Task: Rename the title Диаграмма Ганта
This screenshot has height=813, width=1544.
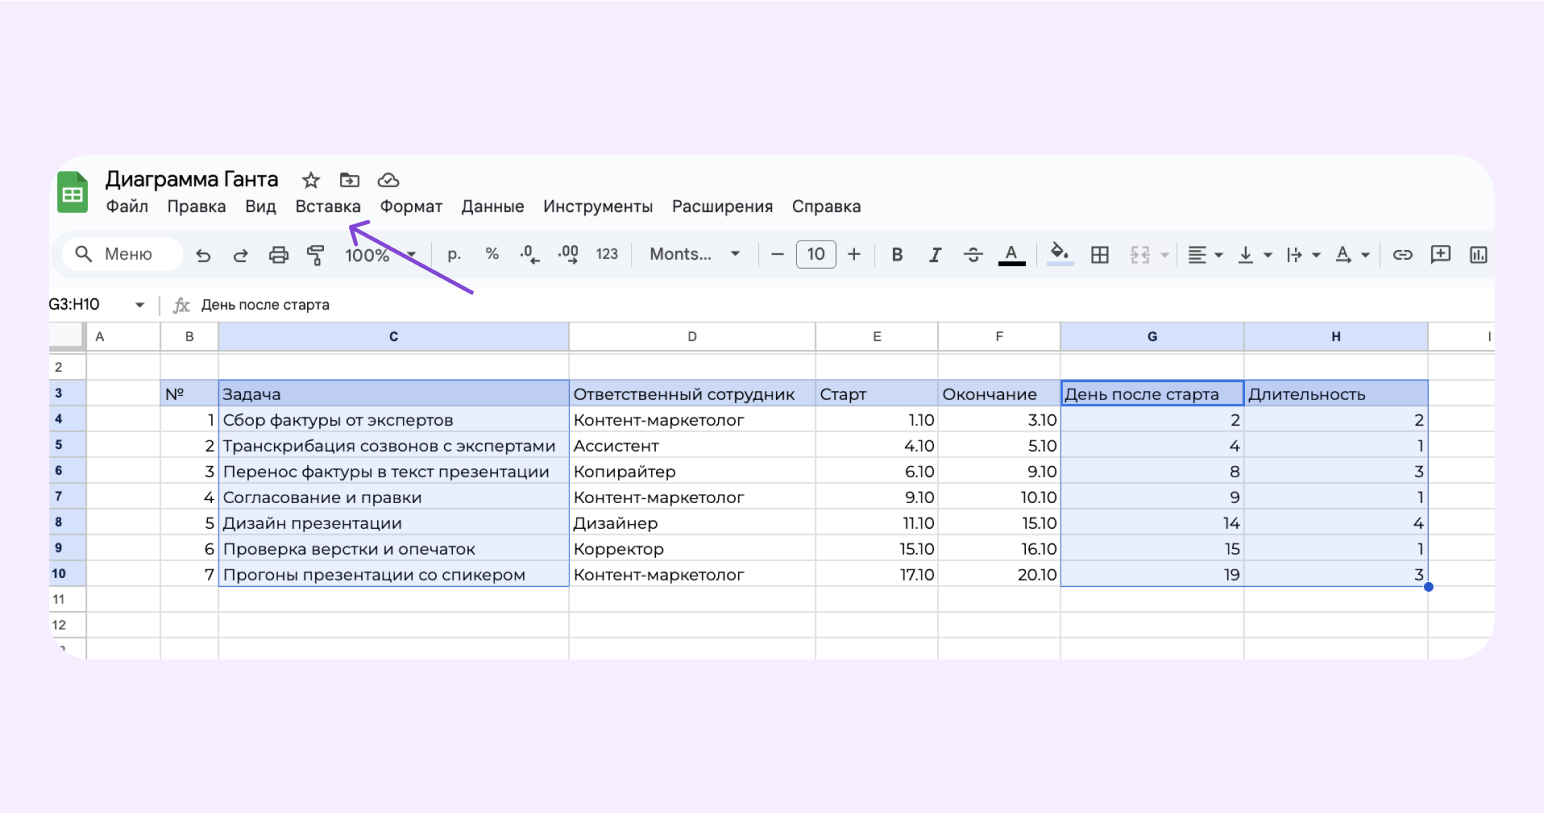Action: [192, 179]
